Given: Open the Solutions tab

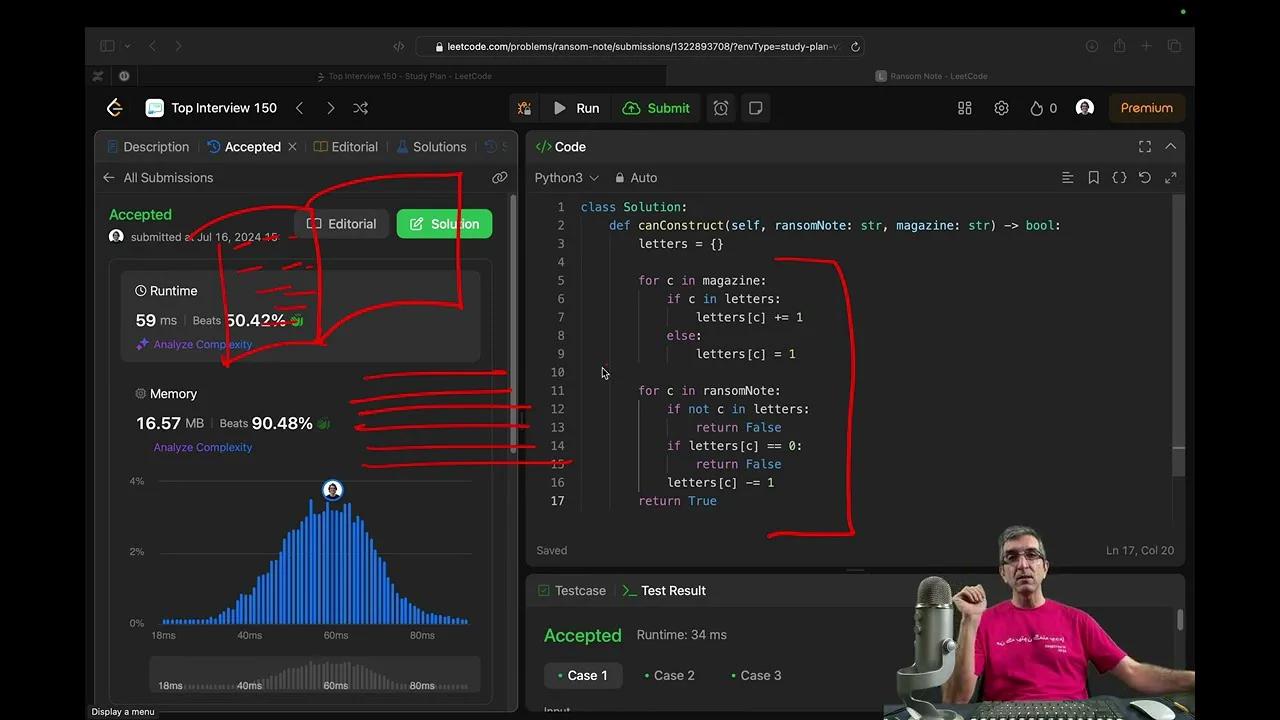Looking at the screenshot, I should coord(432,147).
